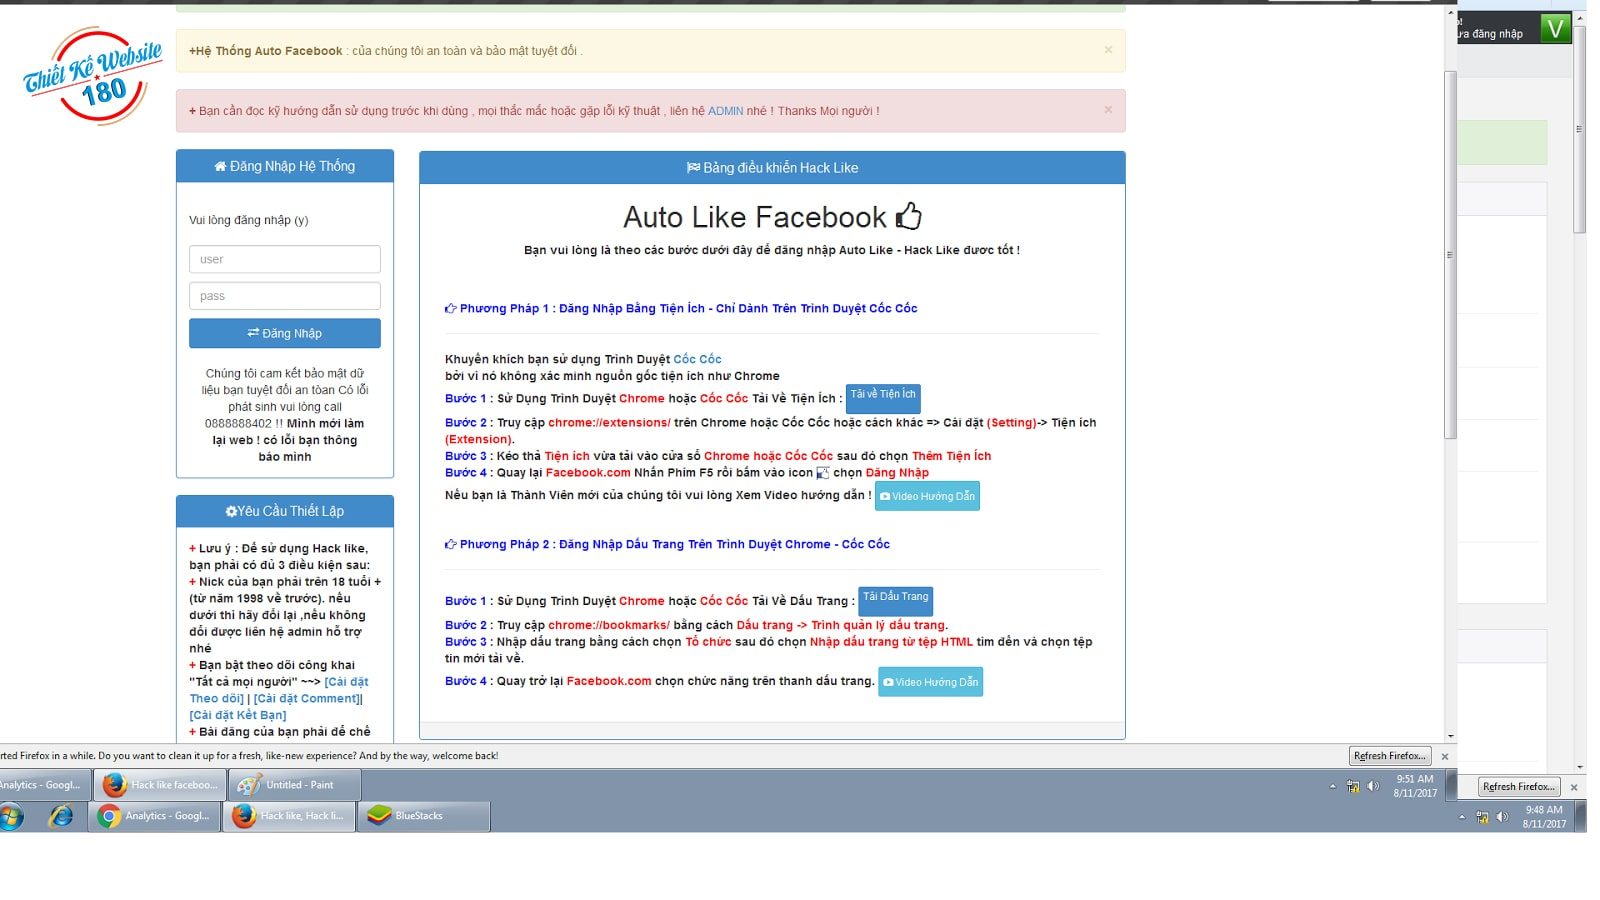Screen dimensions: 1600x900
Task: Launch Internet Explorer from the taskbar
Action: click(61, 816)
